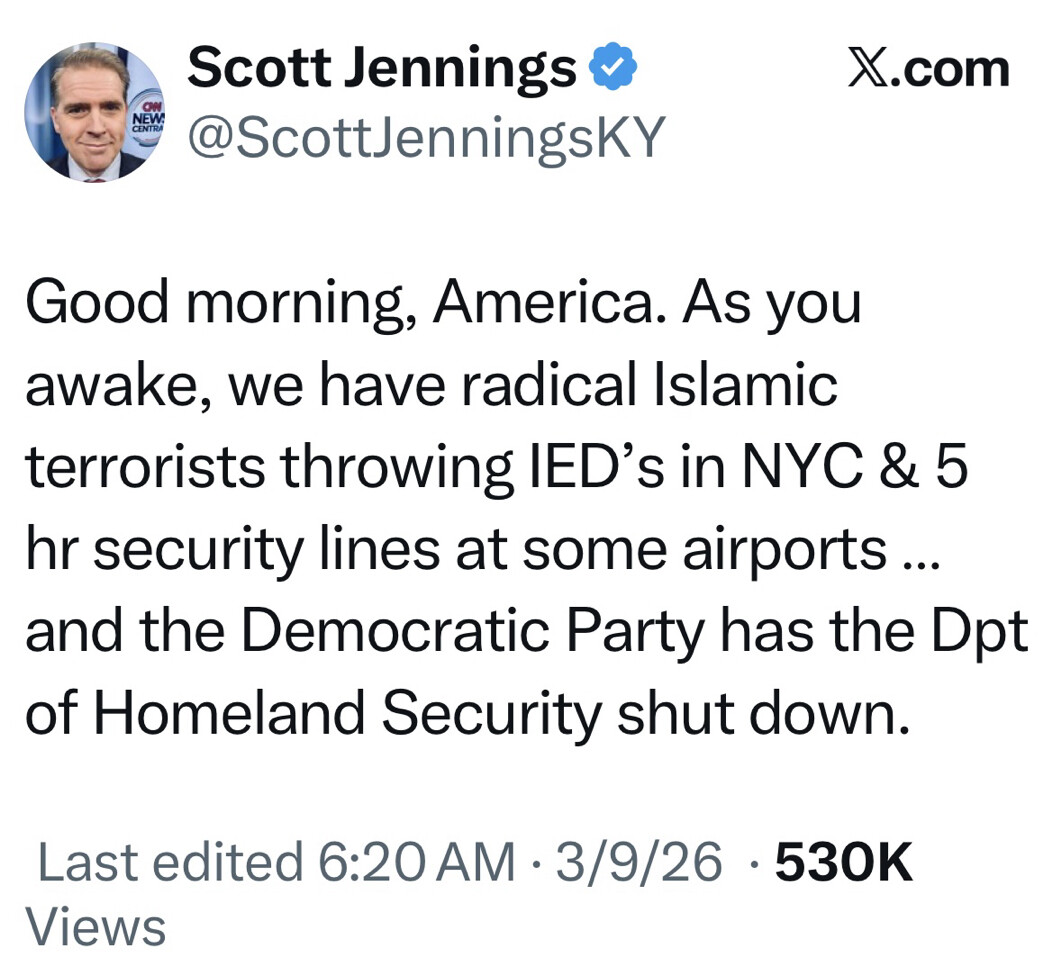Click the X logo at top right

871,70
